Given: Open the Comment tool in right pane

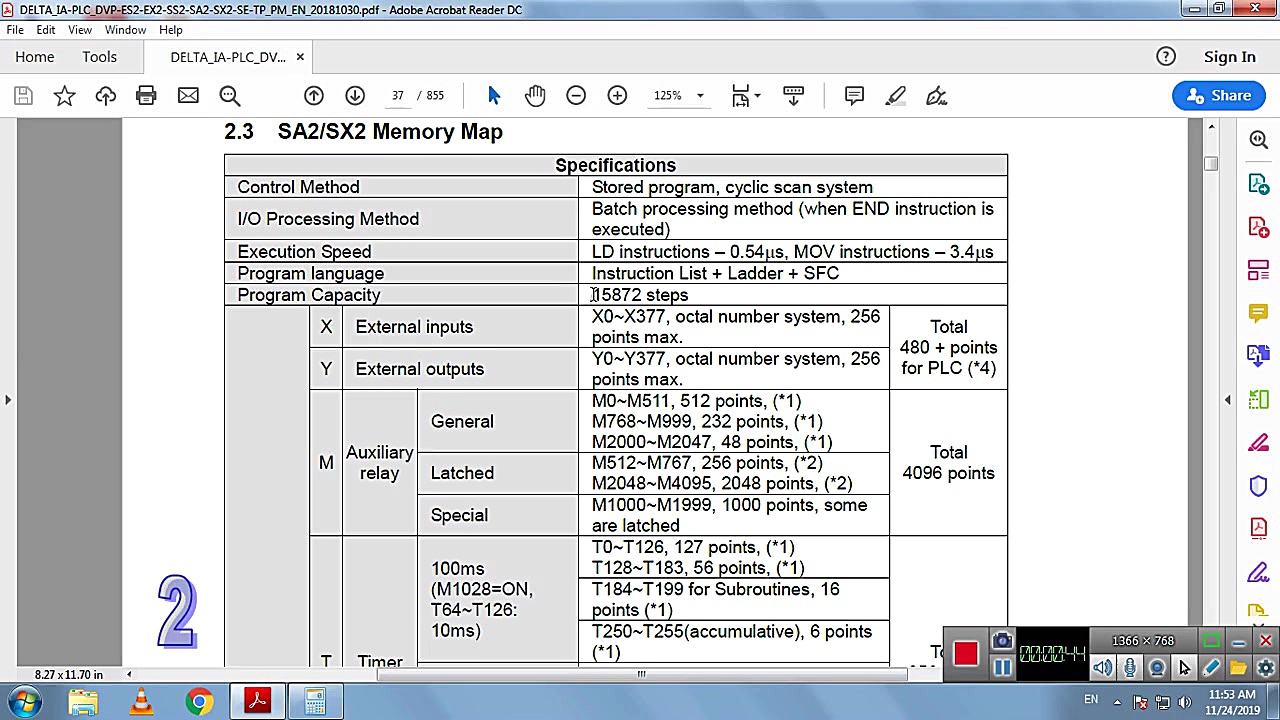Looking at the screenshot, I should [x=1259, y=313].
